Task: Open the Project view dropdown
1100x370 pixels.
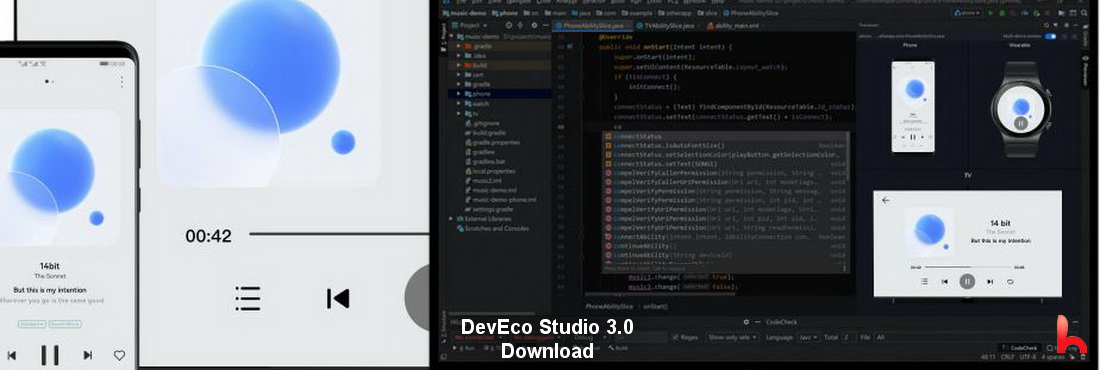Action: pyautogui.click(x=468, y=25)
